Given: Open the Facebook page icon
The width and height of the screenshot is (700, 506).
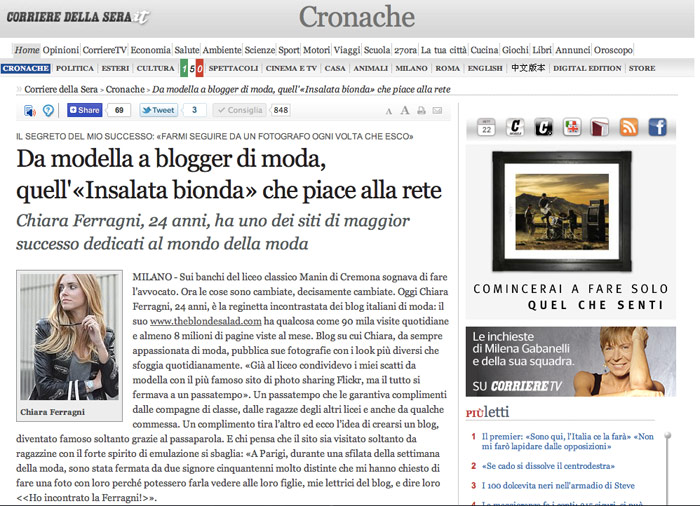Looking at the screenshot, I should (x=657, y=127).
